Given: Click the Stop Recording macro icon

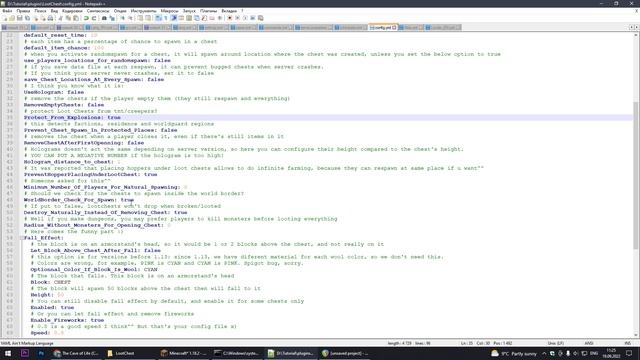Looking at the screenshot, I should click(237, 18).
